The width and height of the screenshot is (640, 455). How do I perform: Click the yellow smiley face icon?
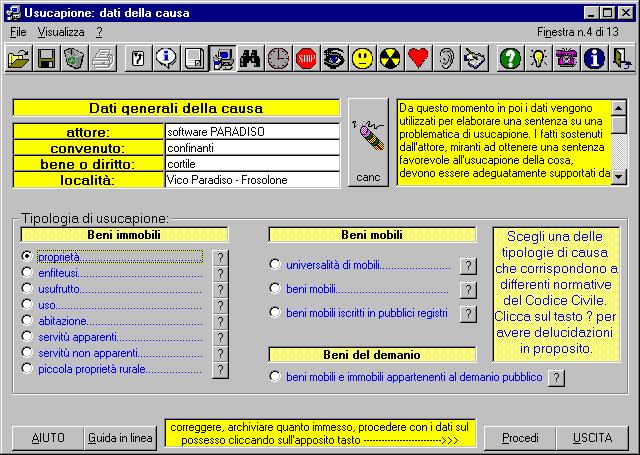point(362,59)
